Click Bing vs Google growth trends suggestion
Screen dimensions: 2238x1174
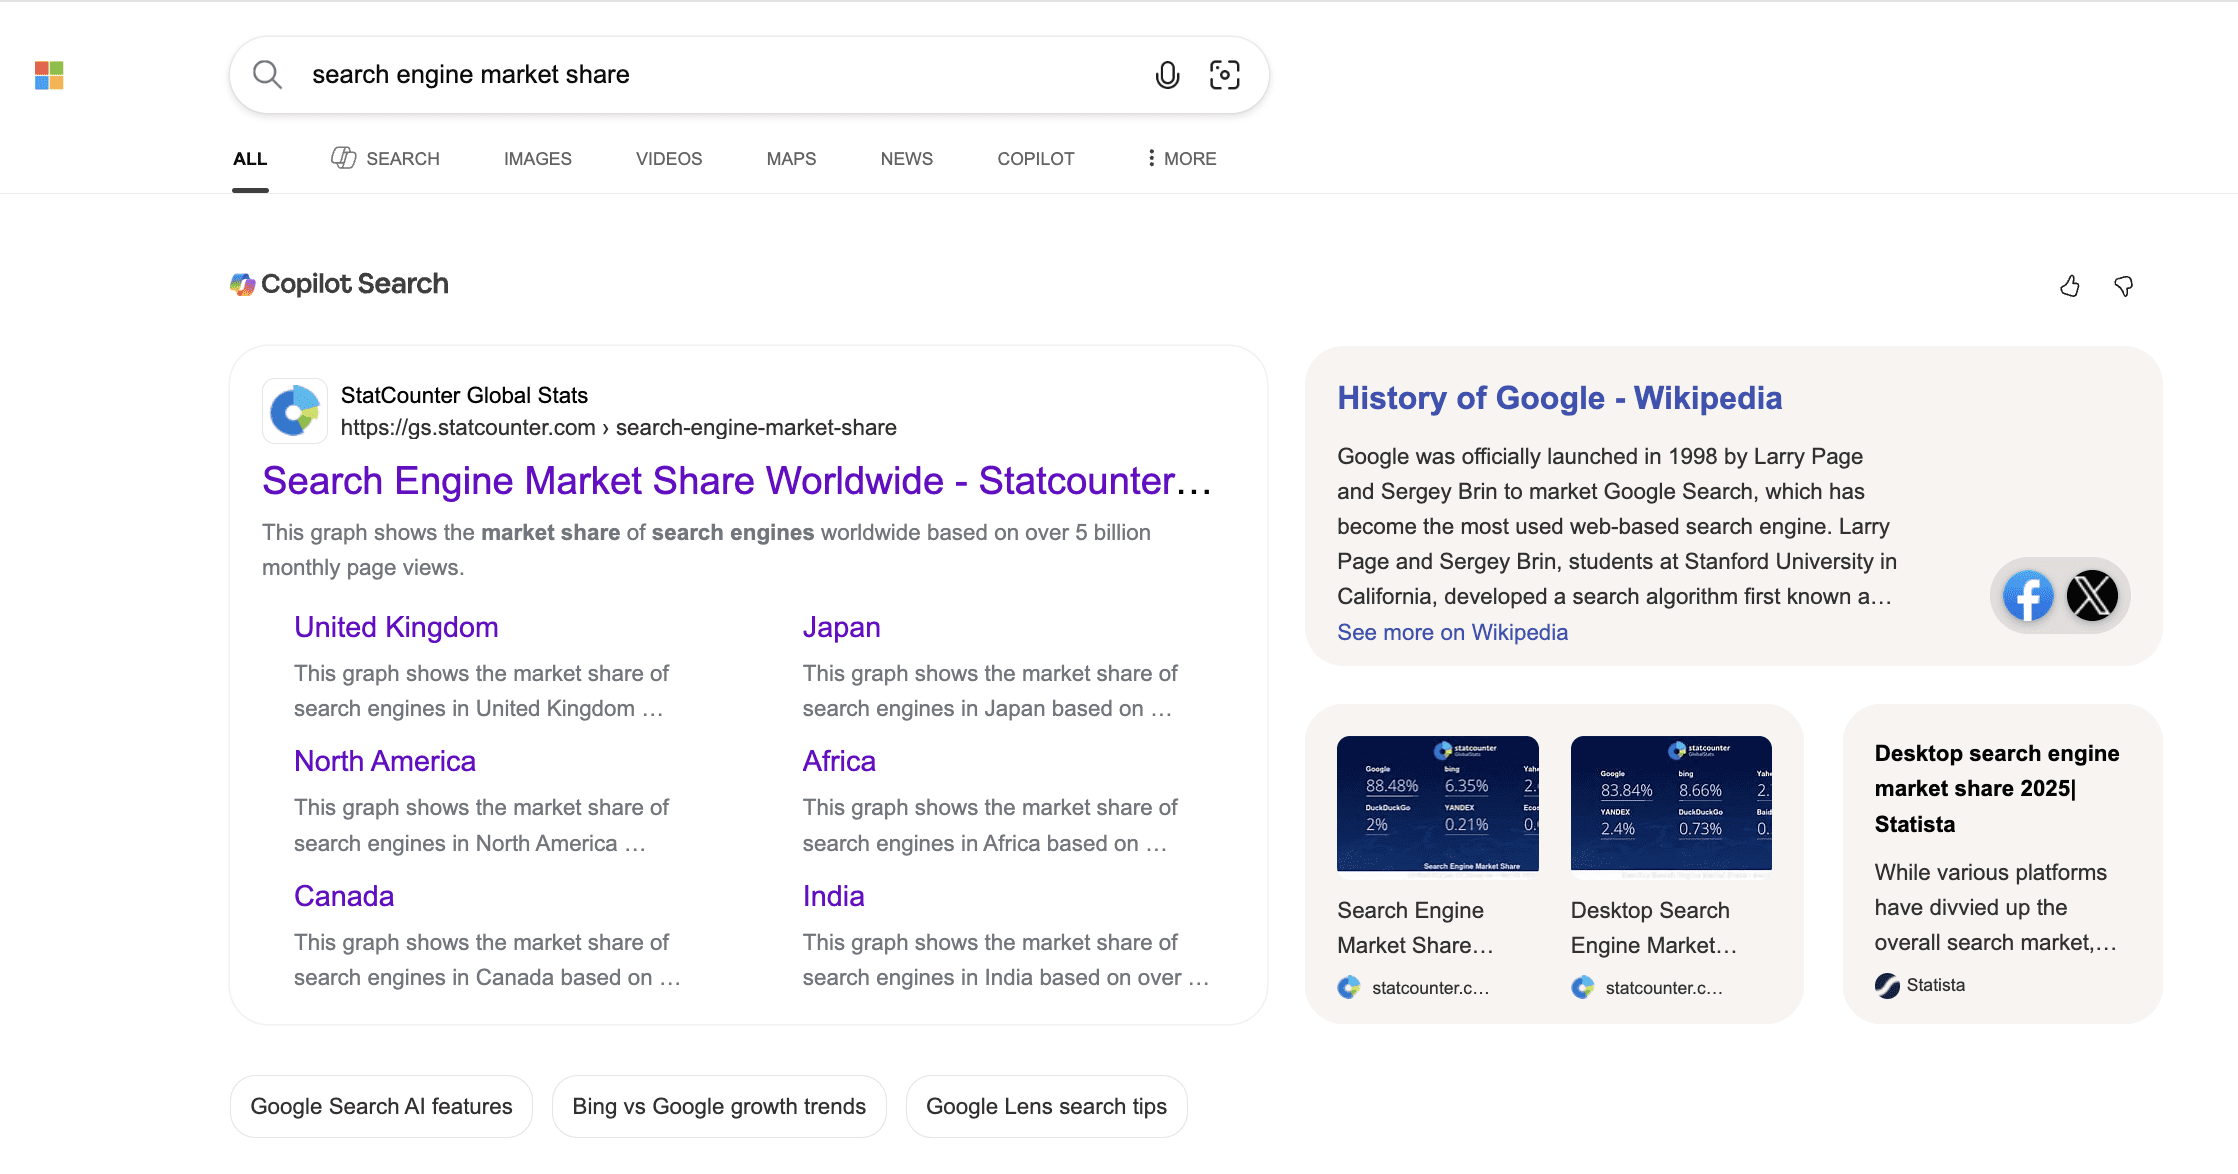(718, 1107)
